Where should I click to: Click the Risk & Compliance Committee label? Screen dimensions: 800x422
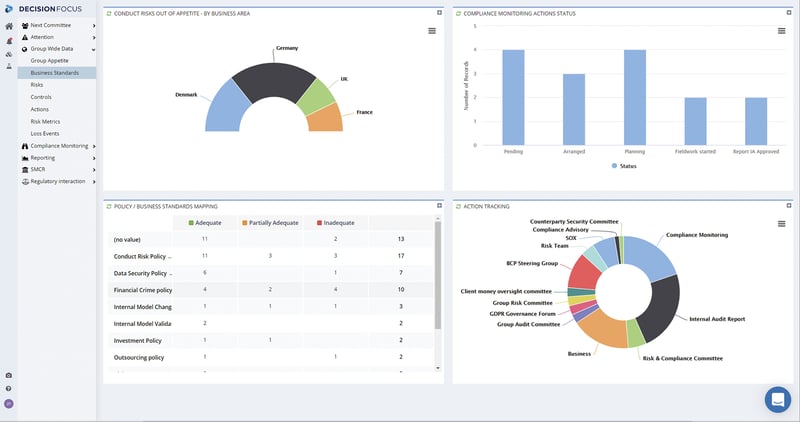tap(683, 359)
